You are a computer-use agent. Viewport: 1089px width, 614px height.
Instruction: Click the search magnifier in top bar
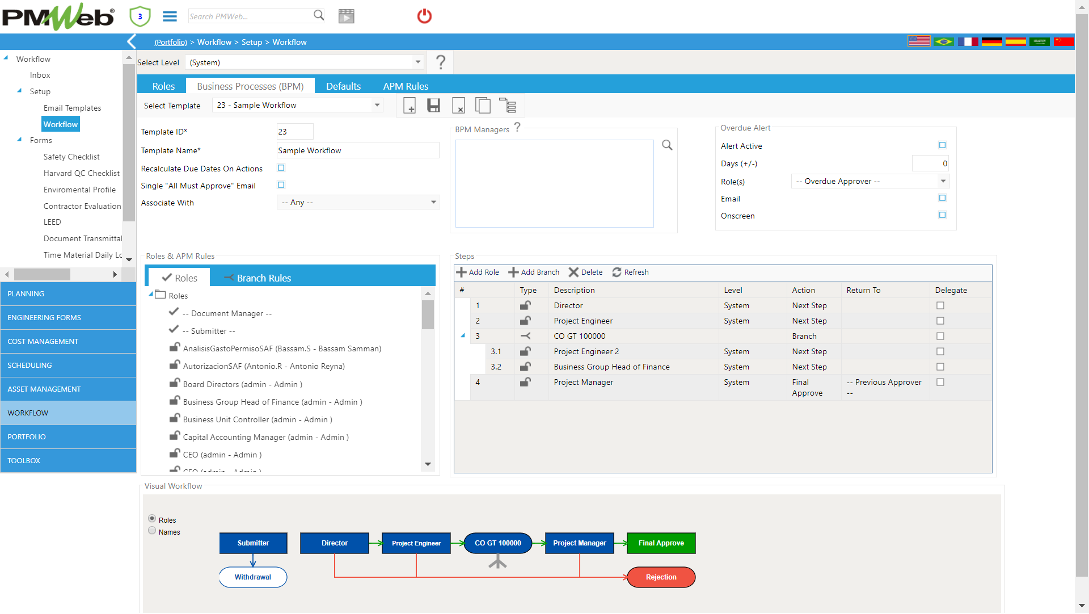[x=319, y=15]
